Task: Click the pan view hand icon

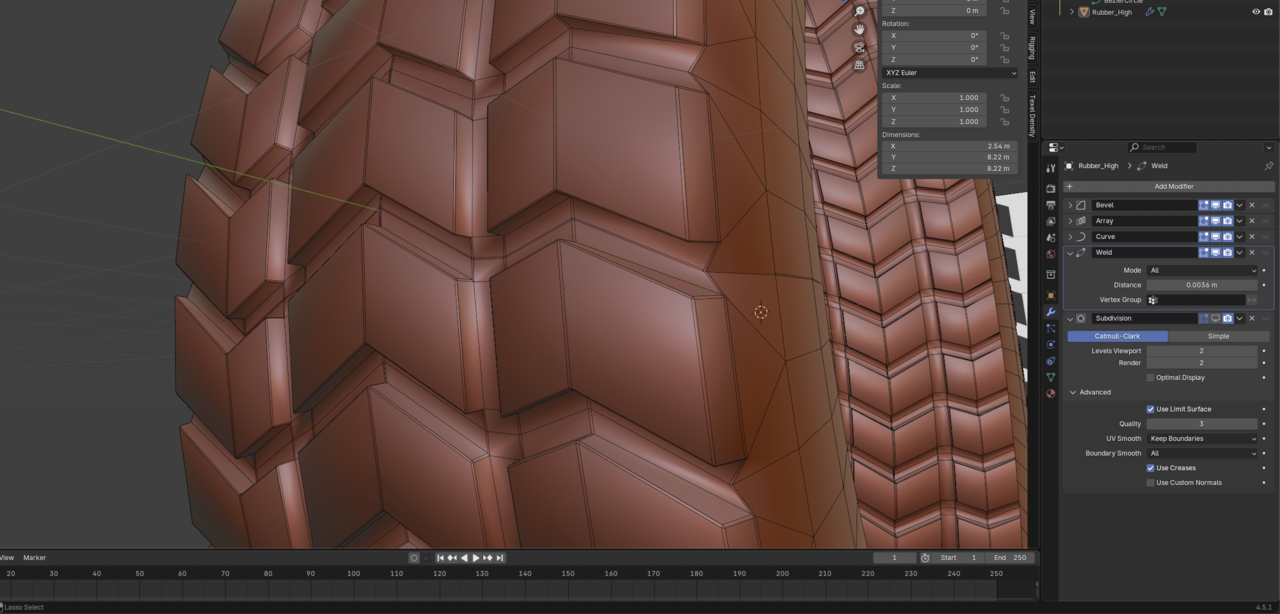Action: click(859, 29)
